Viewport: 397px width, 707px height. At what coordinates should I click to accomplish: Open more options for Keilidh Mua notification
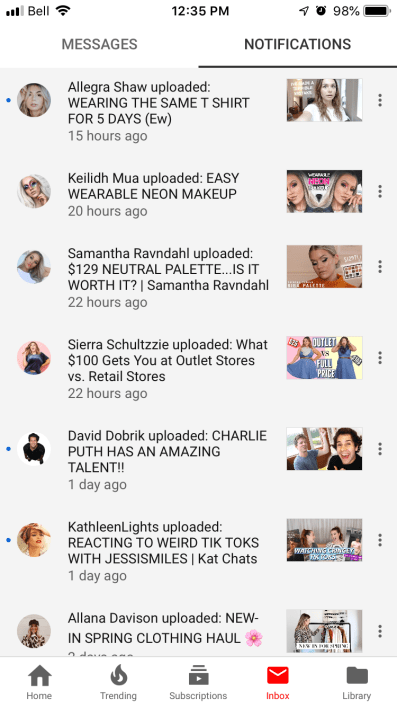pos(380,191)
